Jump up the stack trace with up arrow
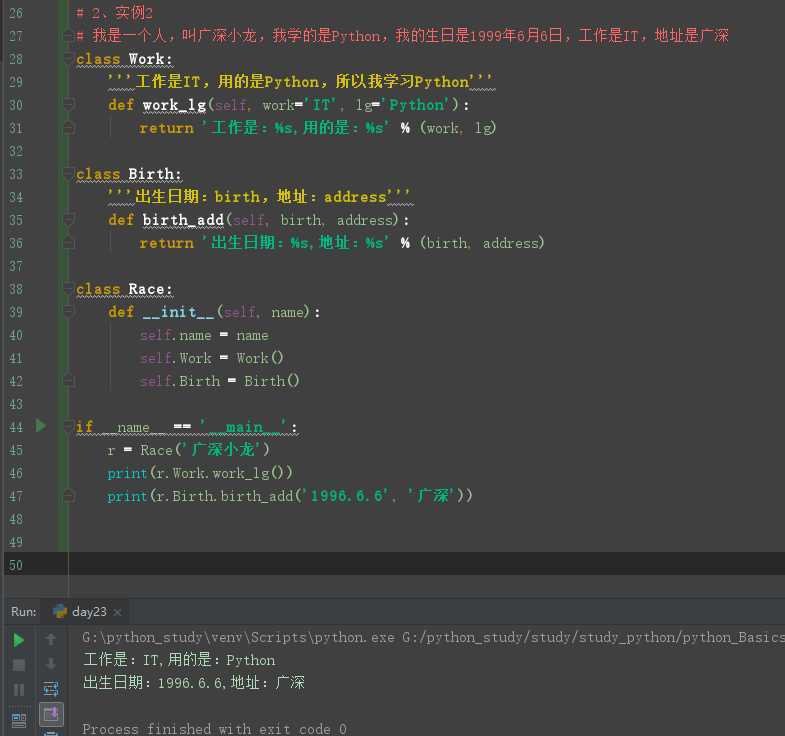 click(x=51, y=639)
